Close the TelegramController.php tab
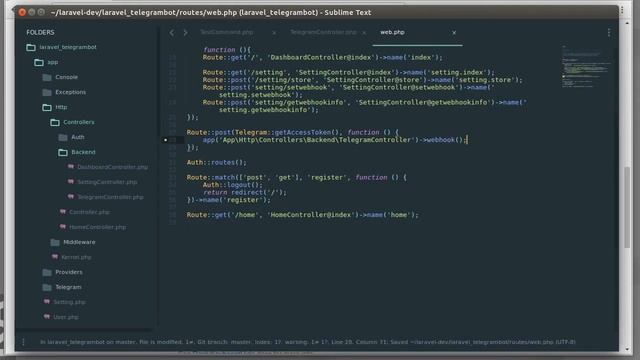640x360 pixels. (x=364, y=33)
